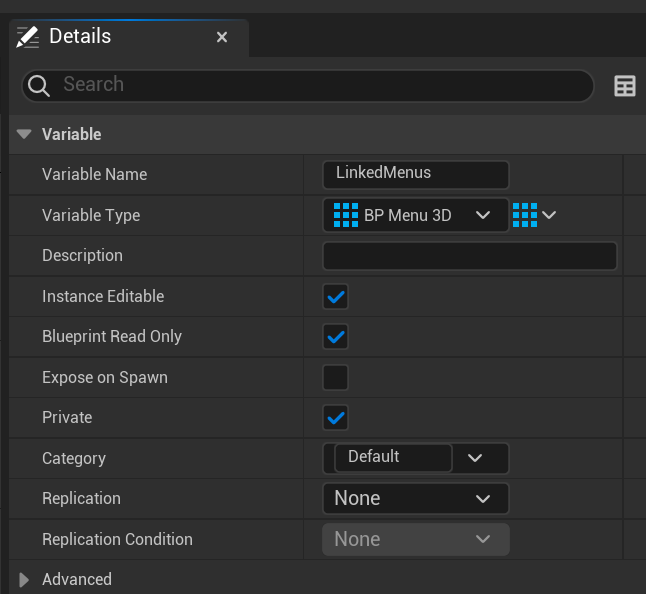646x594 pixels.
Task: Open the Category dropdown arrow
Action: (476, 458)
